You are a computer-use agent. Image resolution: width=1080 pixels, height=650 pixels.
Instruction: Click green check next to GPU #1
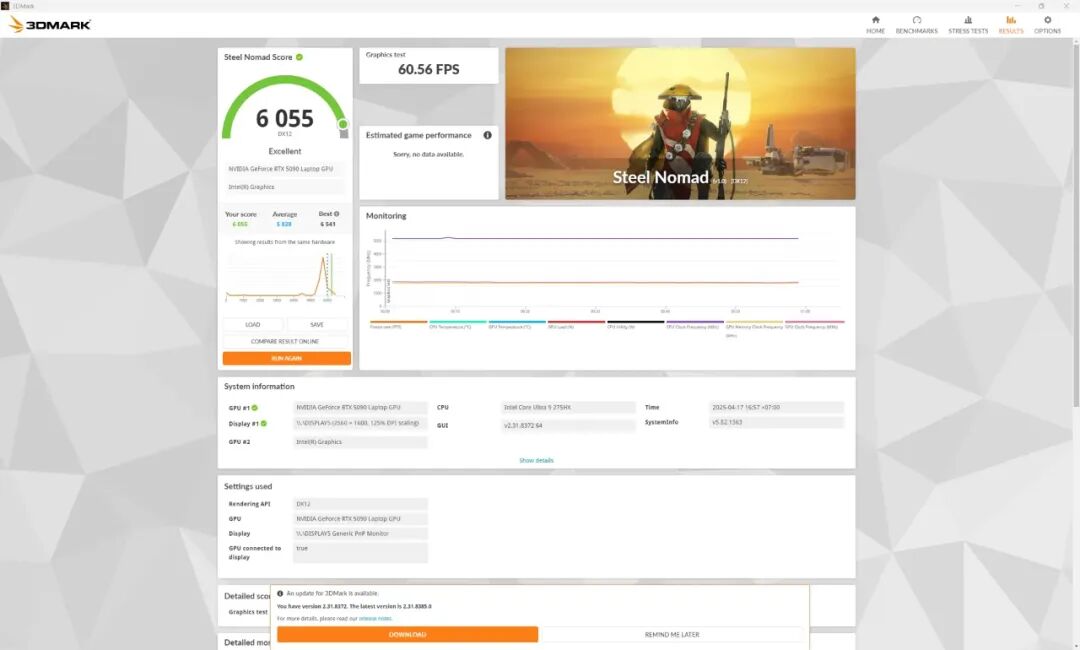point(255,408)
